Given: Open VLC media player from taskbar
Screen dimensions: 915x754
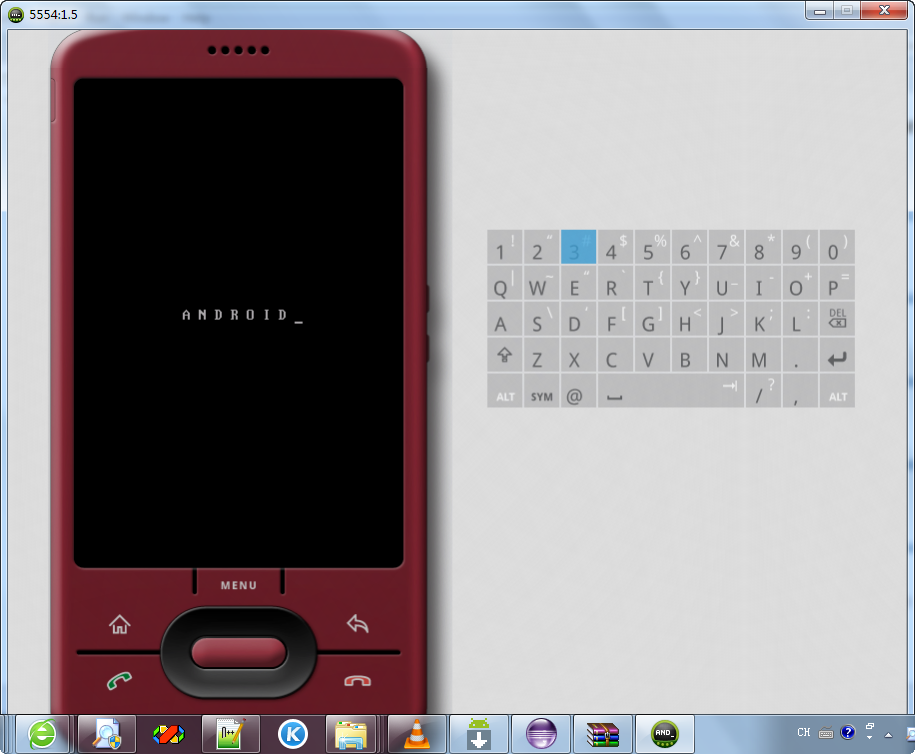Looking at the screenshot, I should coord(417,734).
